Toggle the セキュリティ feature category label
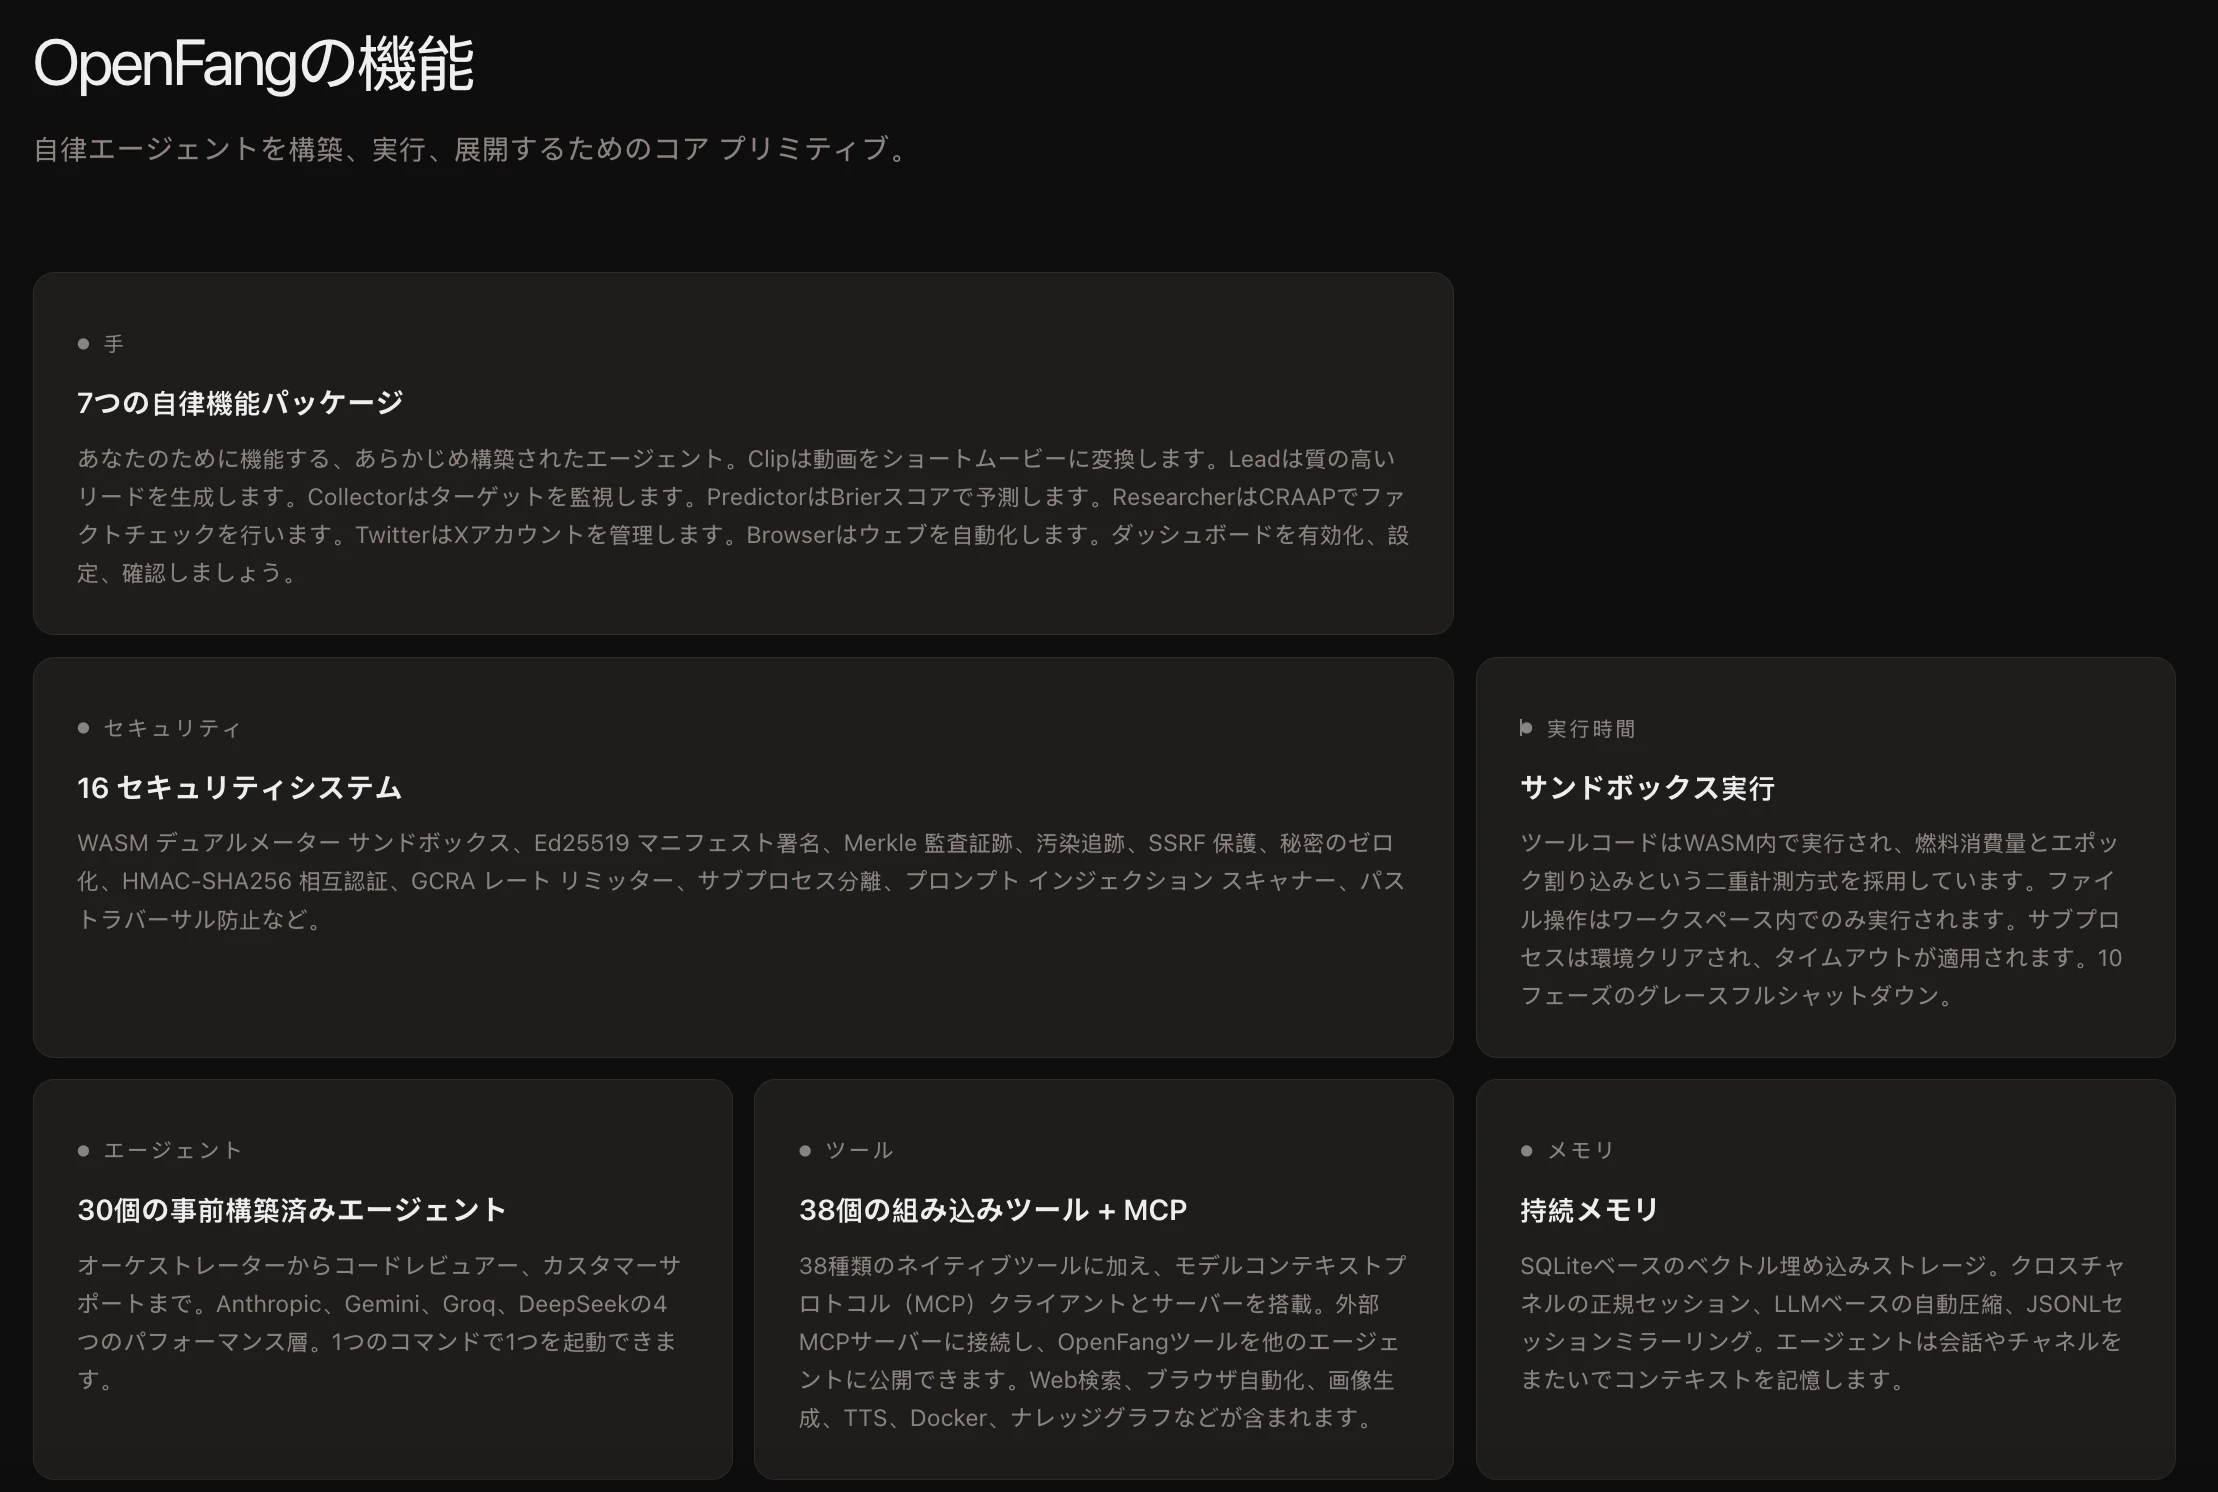Viewport: 2218px width, 1492px height. pos(170,728)
